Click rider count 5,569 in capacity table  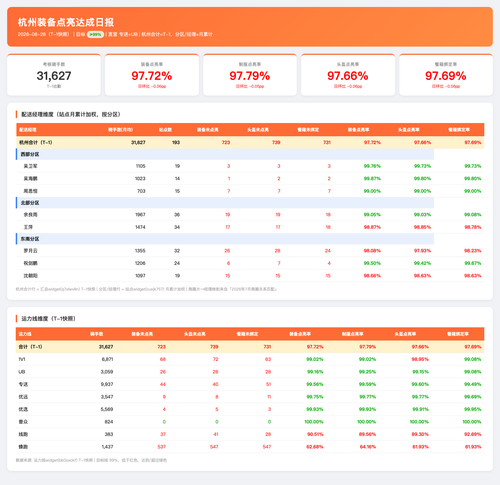(x=107, y=409)
